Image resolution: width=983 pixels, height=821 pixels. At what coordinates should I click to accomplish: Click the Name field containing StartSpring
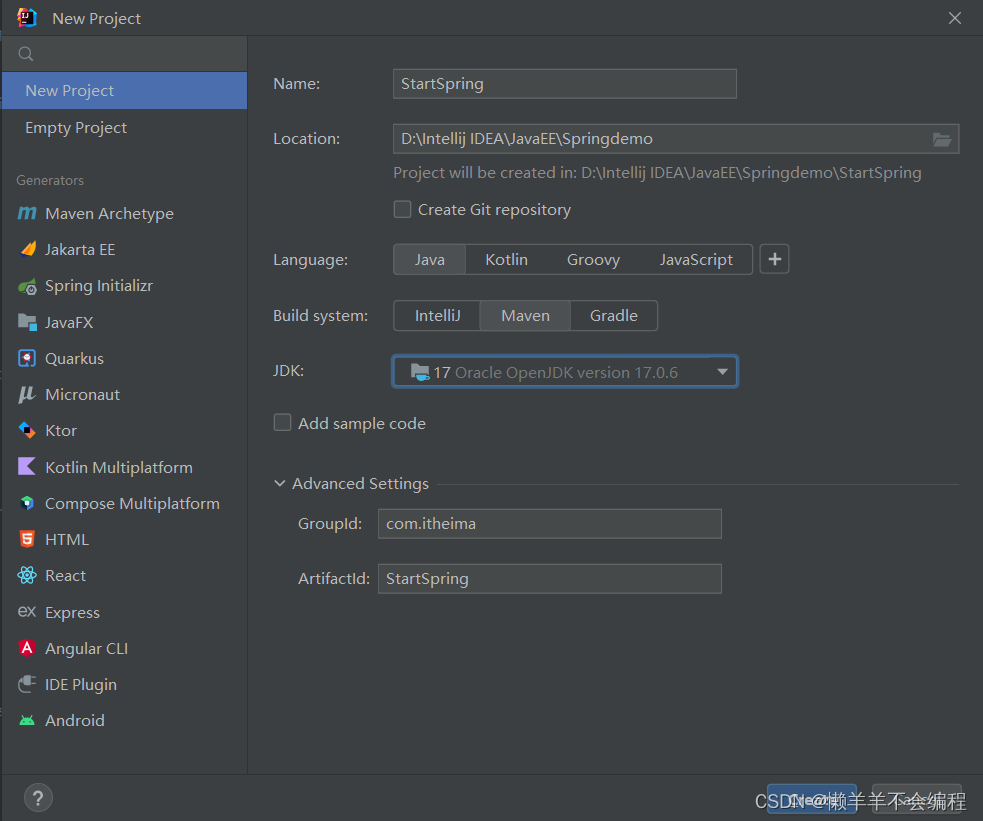coord(564,84)
